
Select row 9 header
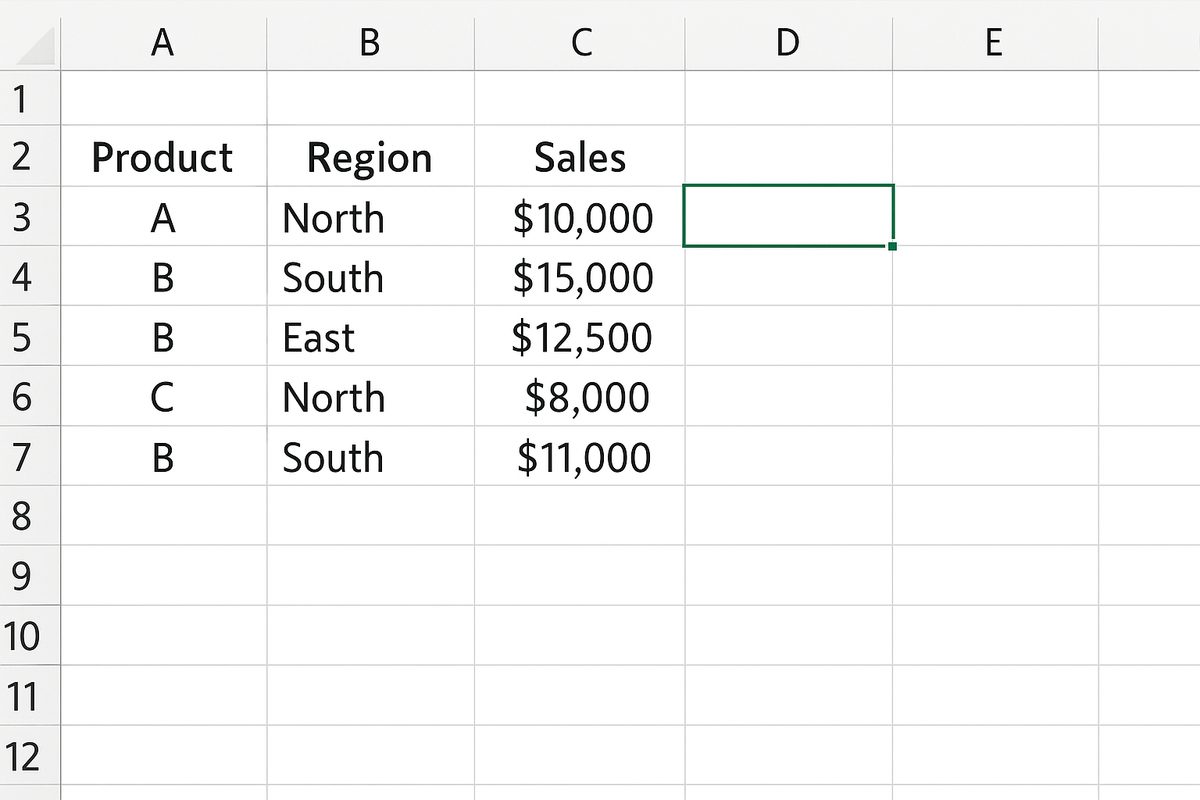pyautogui.click(x=30, y=575)
